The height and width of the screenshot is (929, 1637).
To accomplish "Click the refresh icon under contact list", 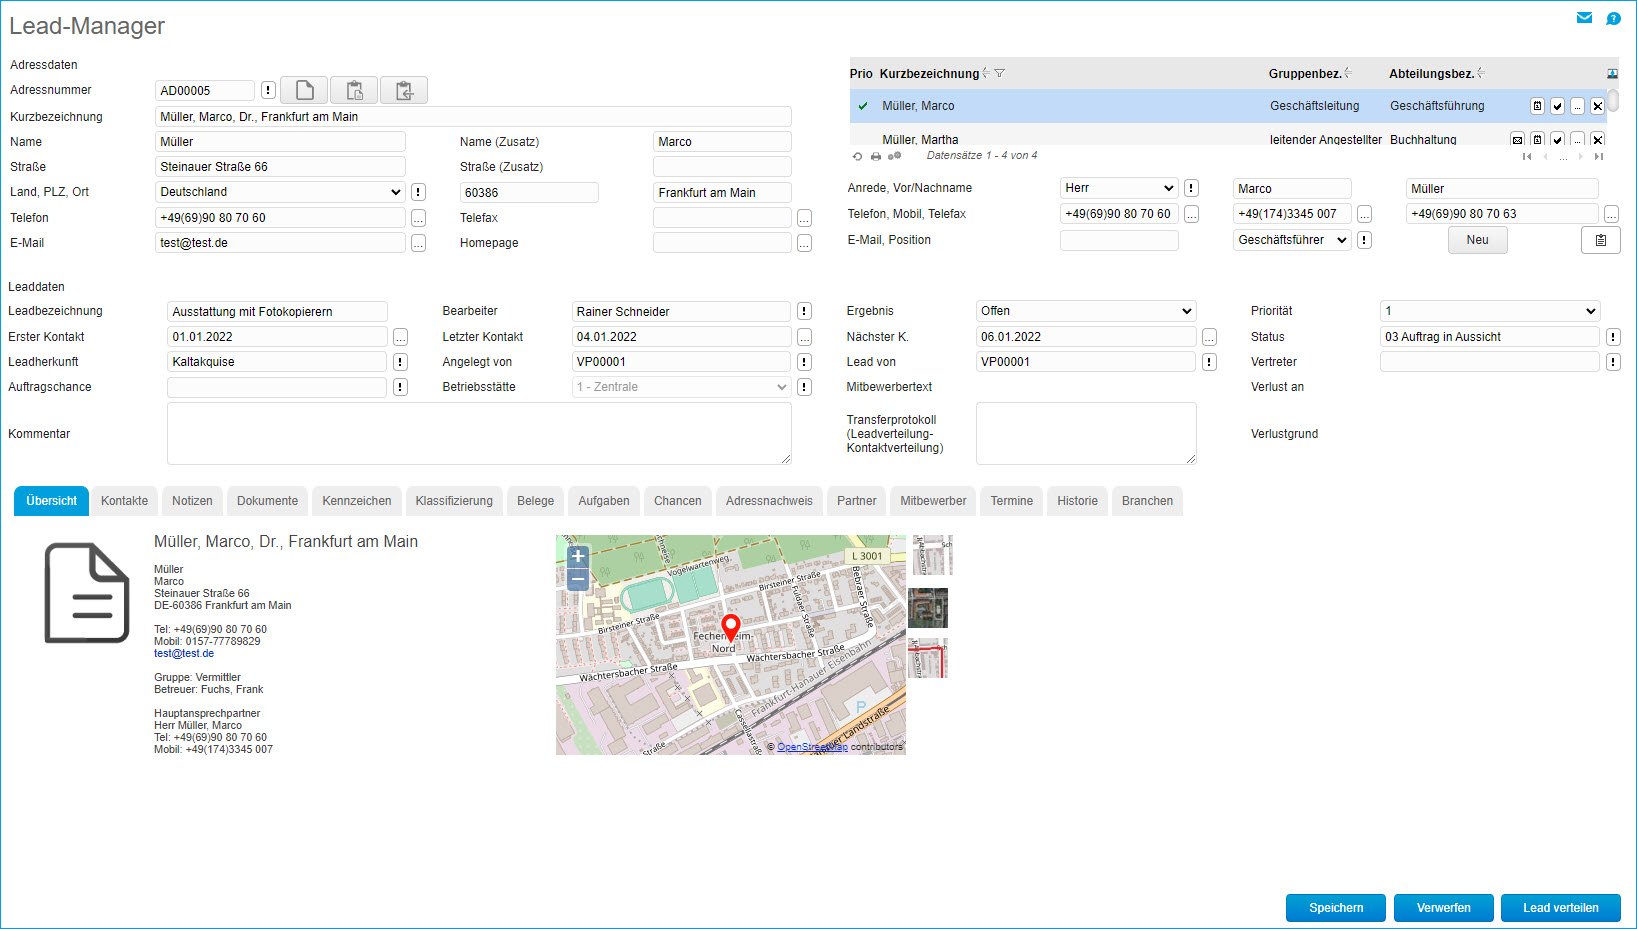I will click(857, 156).
